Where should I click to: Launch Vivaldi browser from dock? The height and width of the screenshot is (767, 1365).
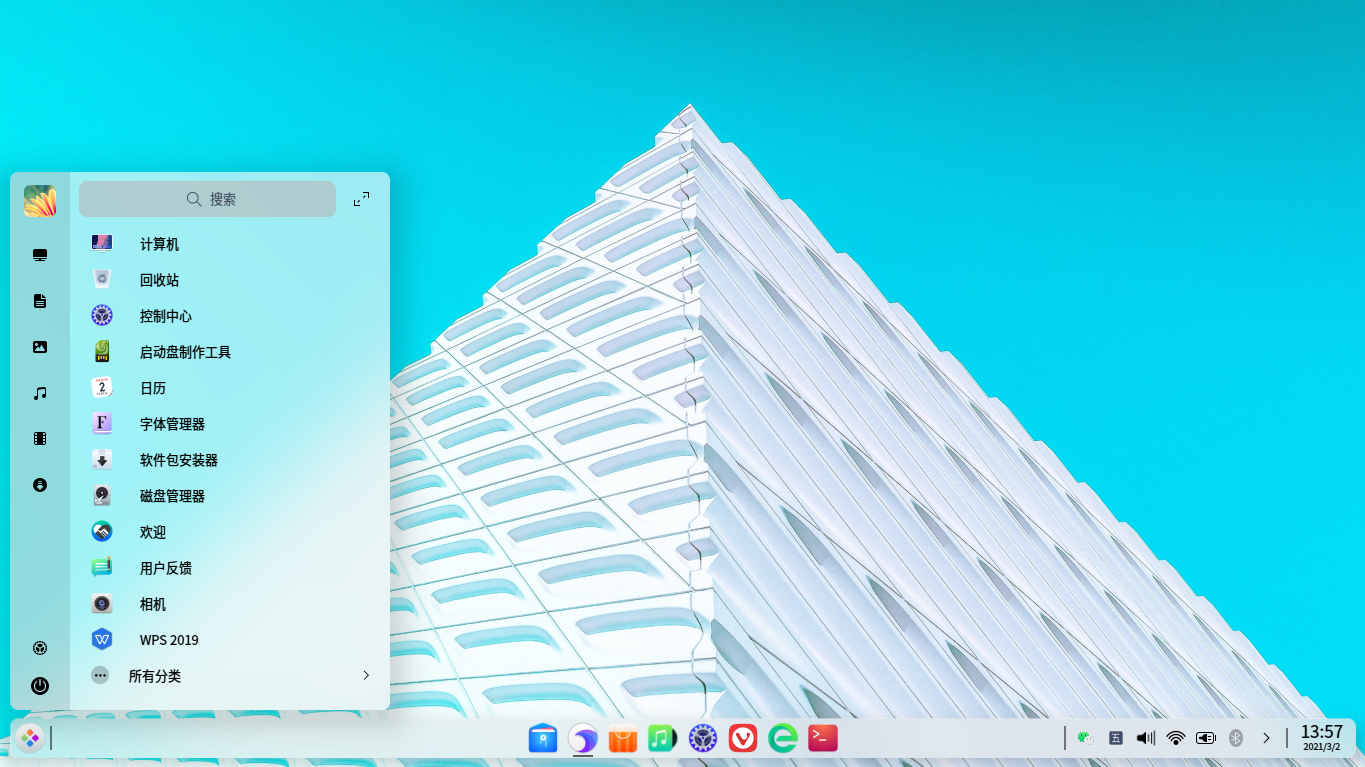click(743, 738)
